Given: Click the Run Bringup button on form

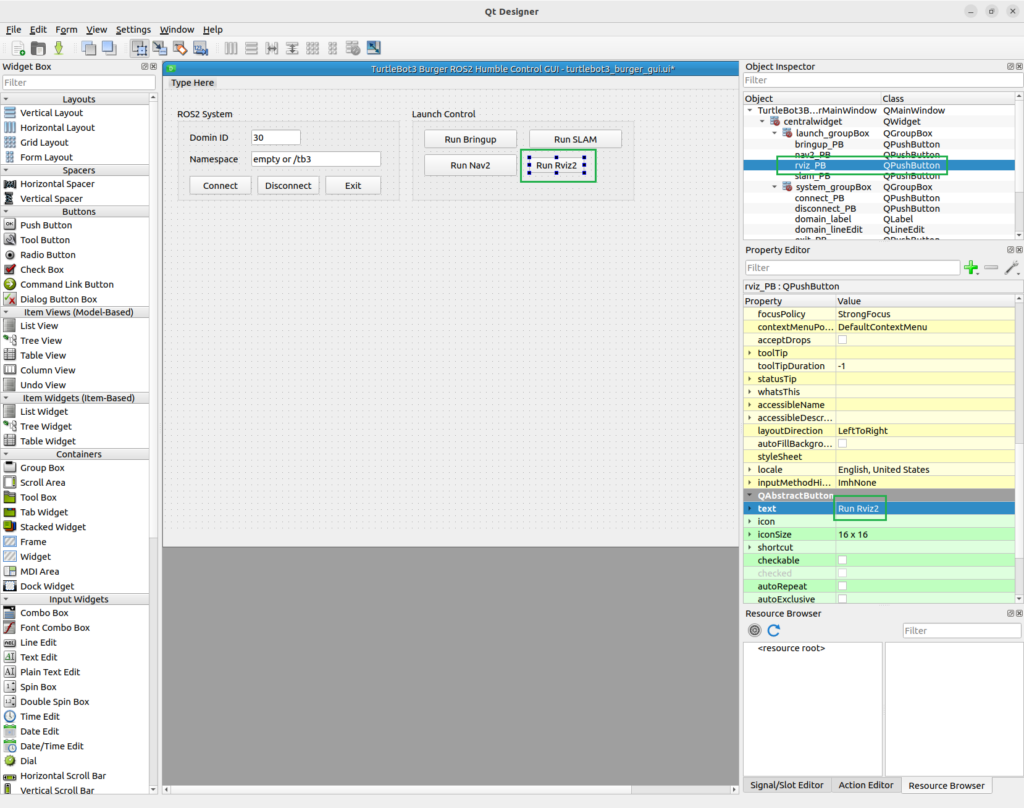Looking at the screenshot, I should tap(470, 139).
